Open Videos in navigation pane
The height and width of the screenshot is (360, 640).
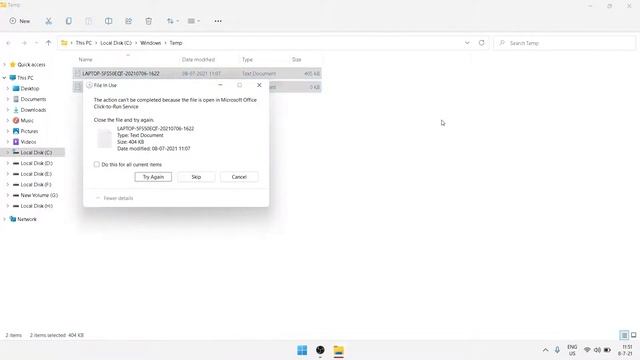[x=28, y=142]
